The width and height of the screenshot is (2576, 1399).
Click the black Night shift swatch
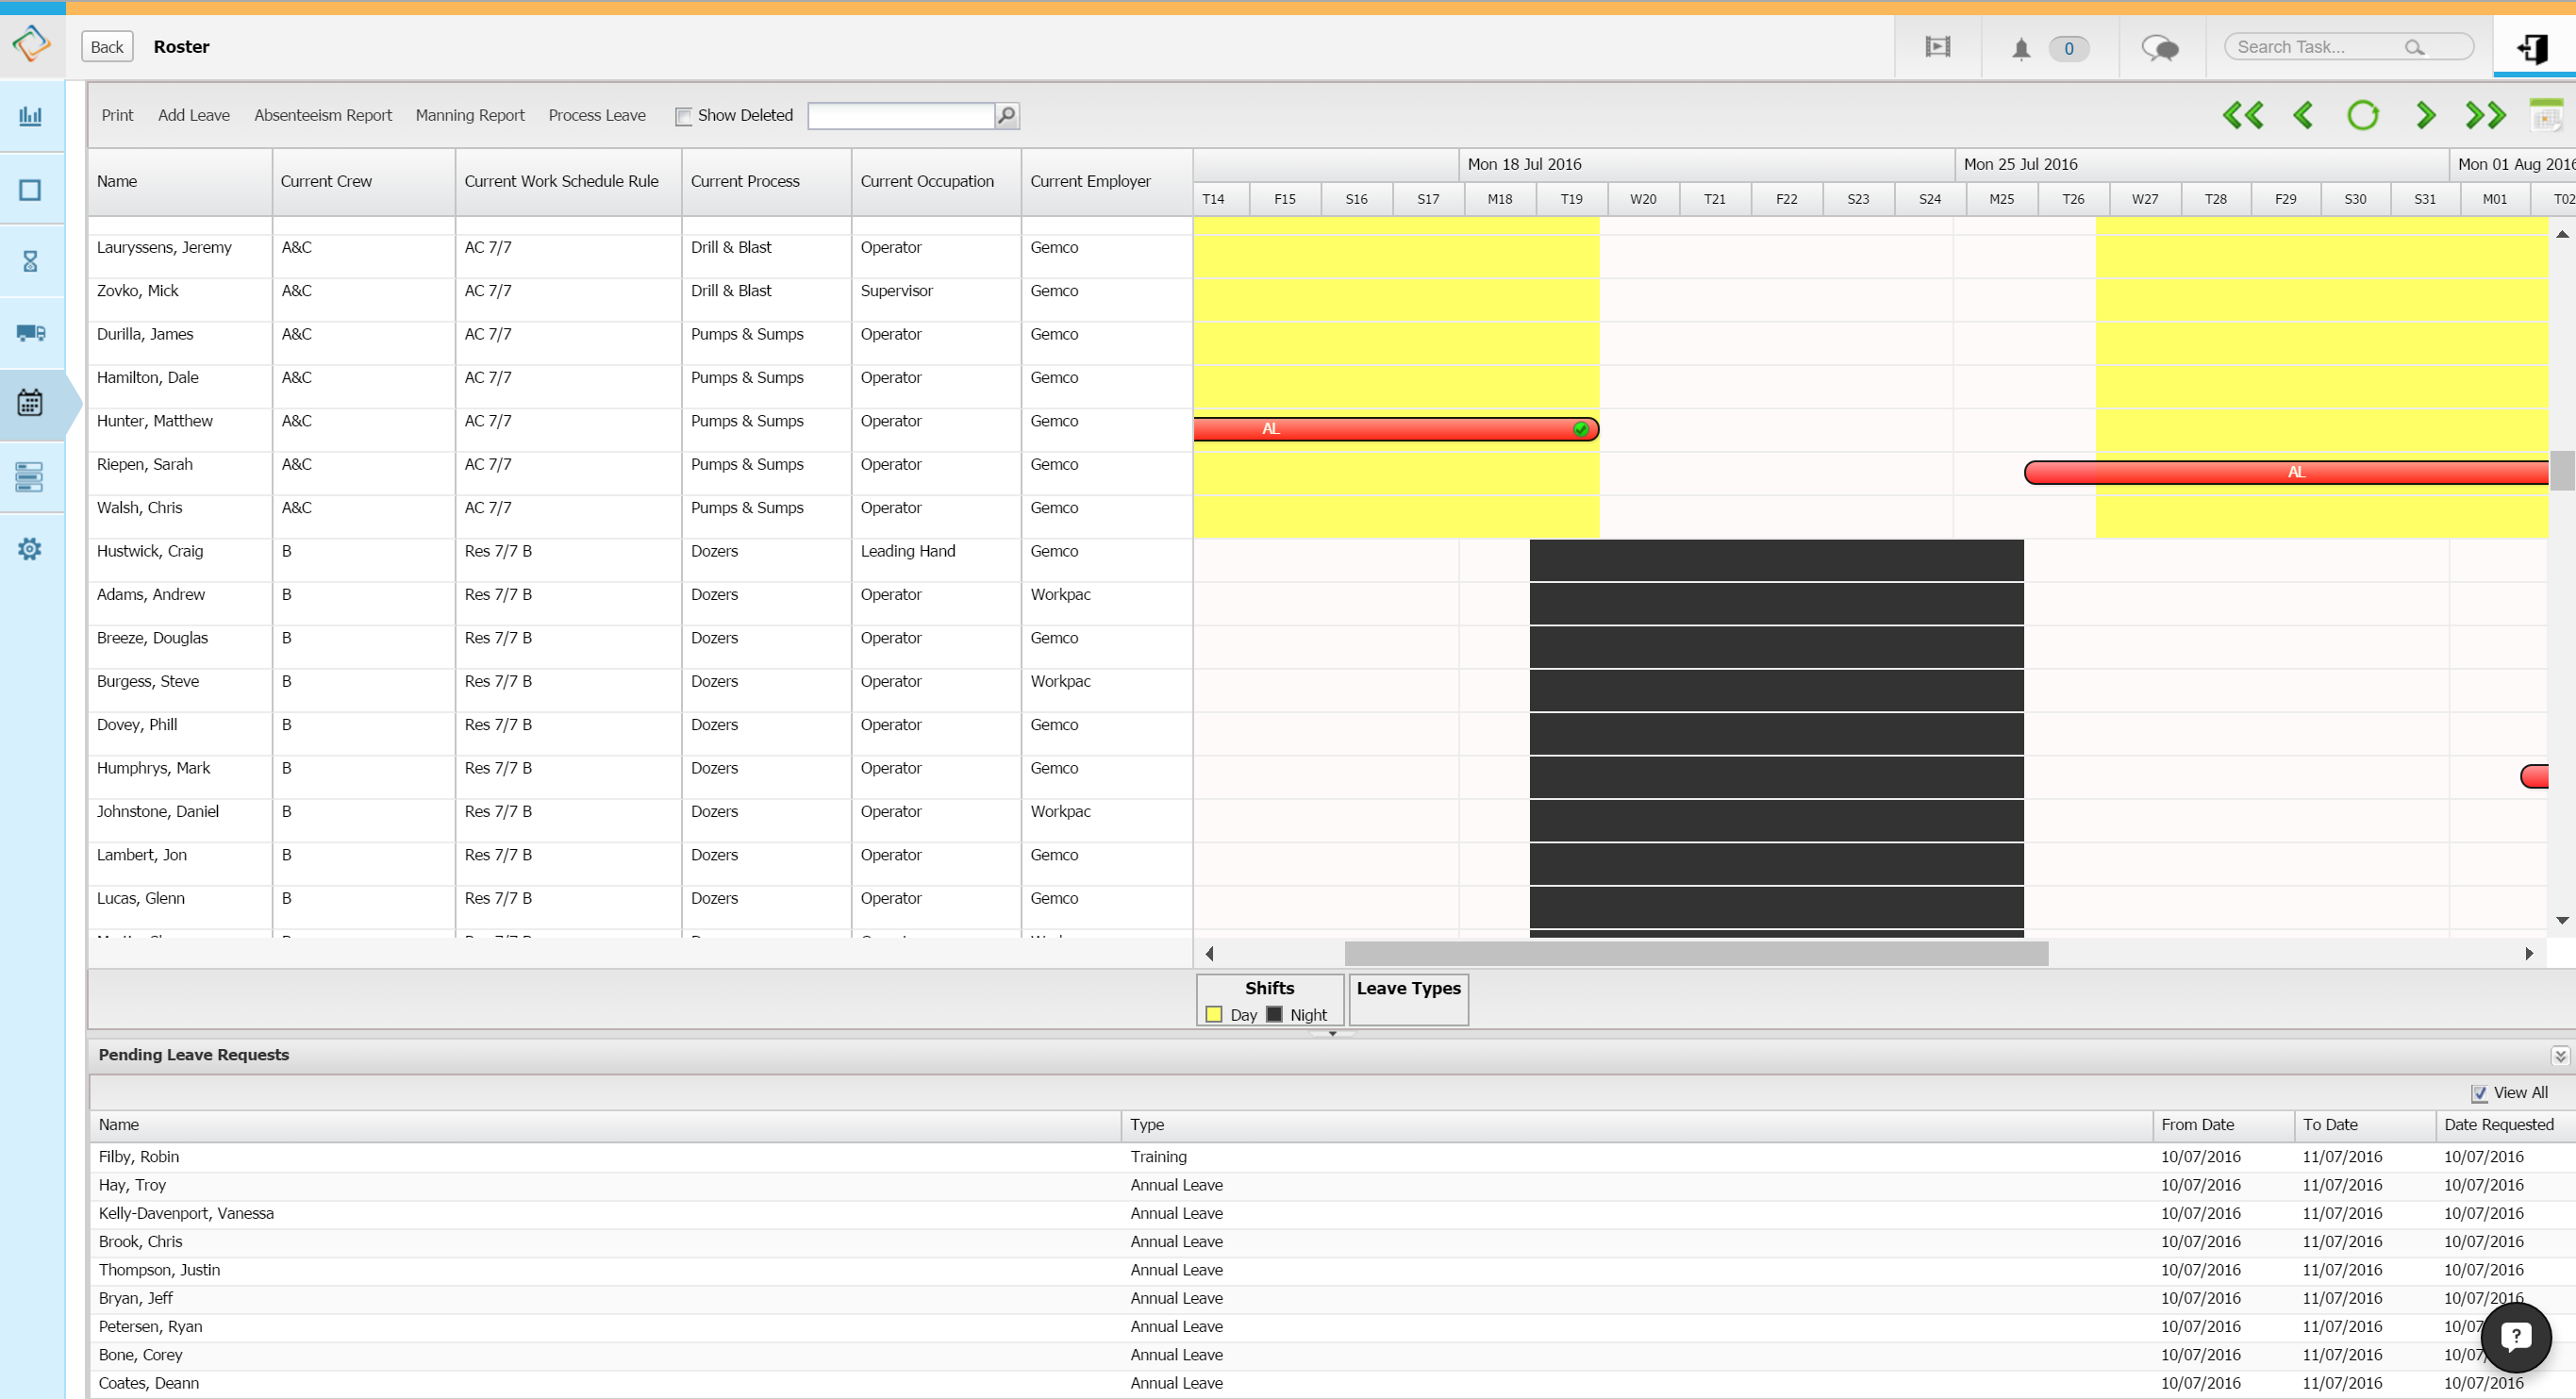pyautogui.click(x=1274, y=1015)
